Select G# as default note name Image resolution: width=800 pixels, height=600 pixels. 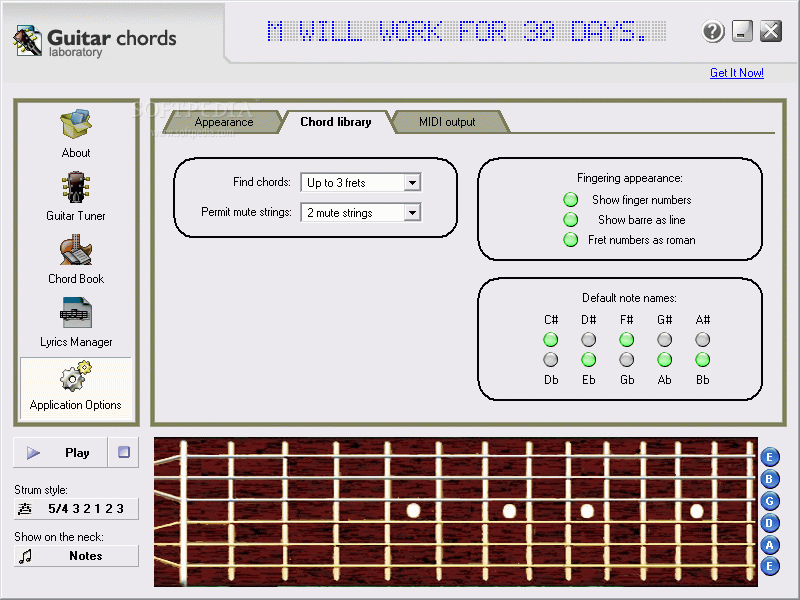point(664,339)
